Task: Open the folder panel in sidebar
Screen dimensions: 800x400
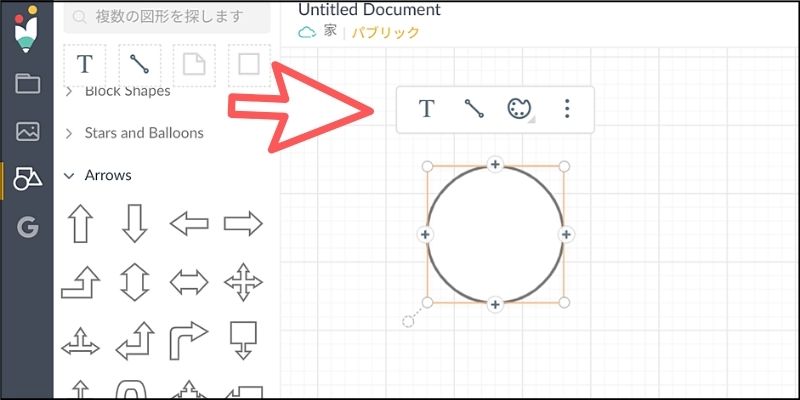Action: coord(27,83)
